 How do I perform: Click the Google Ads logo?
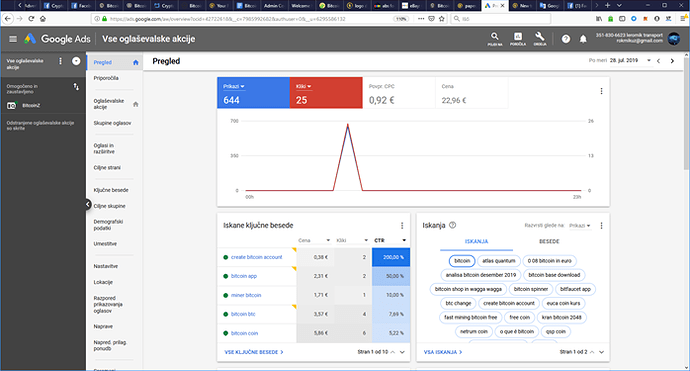[57, 39]
